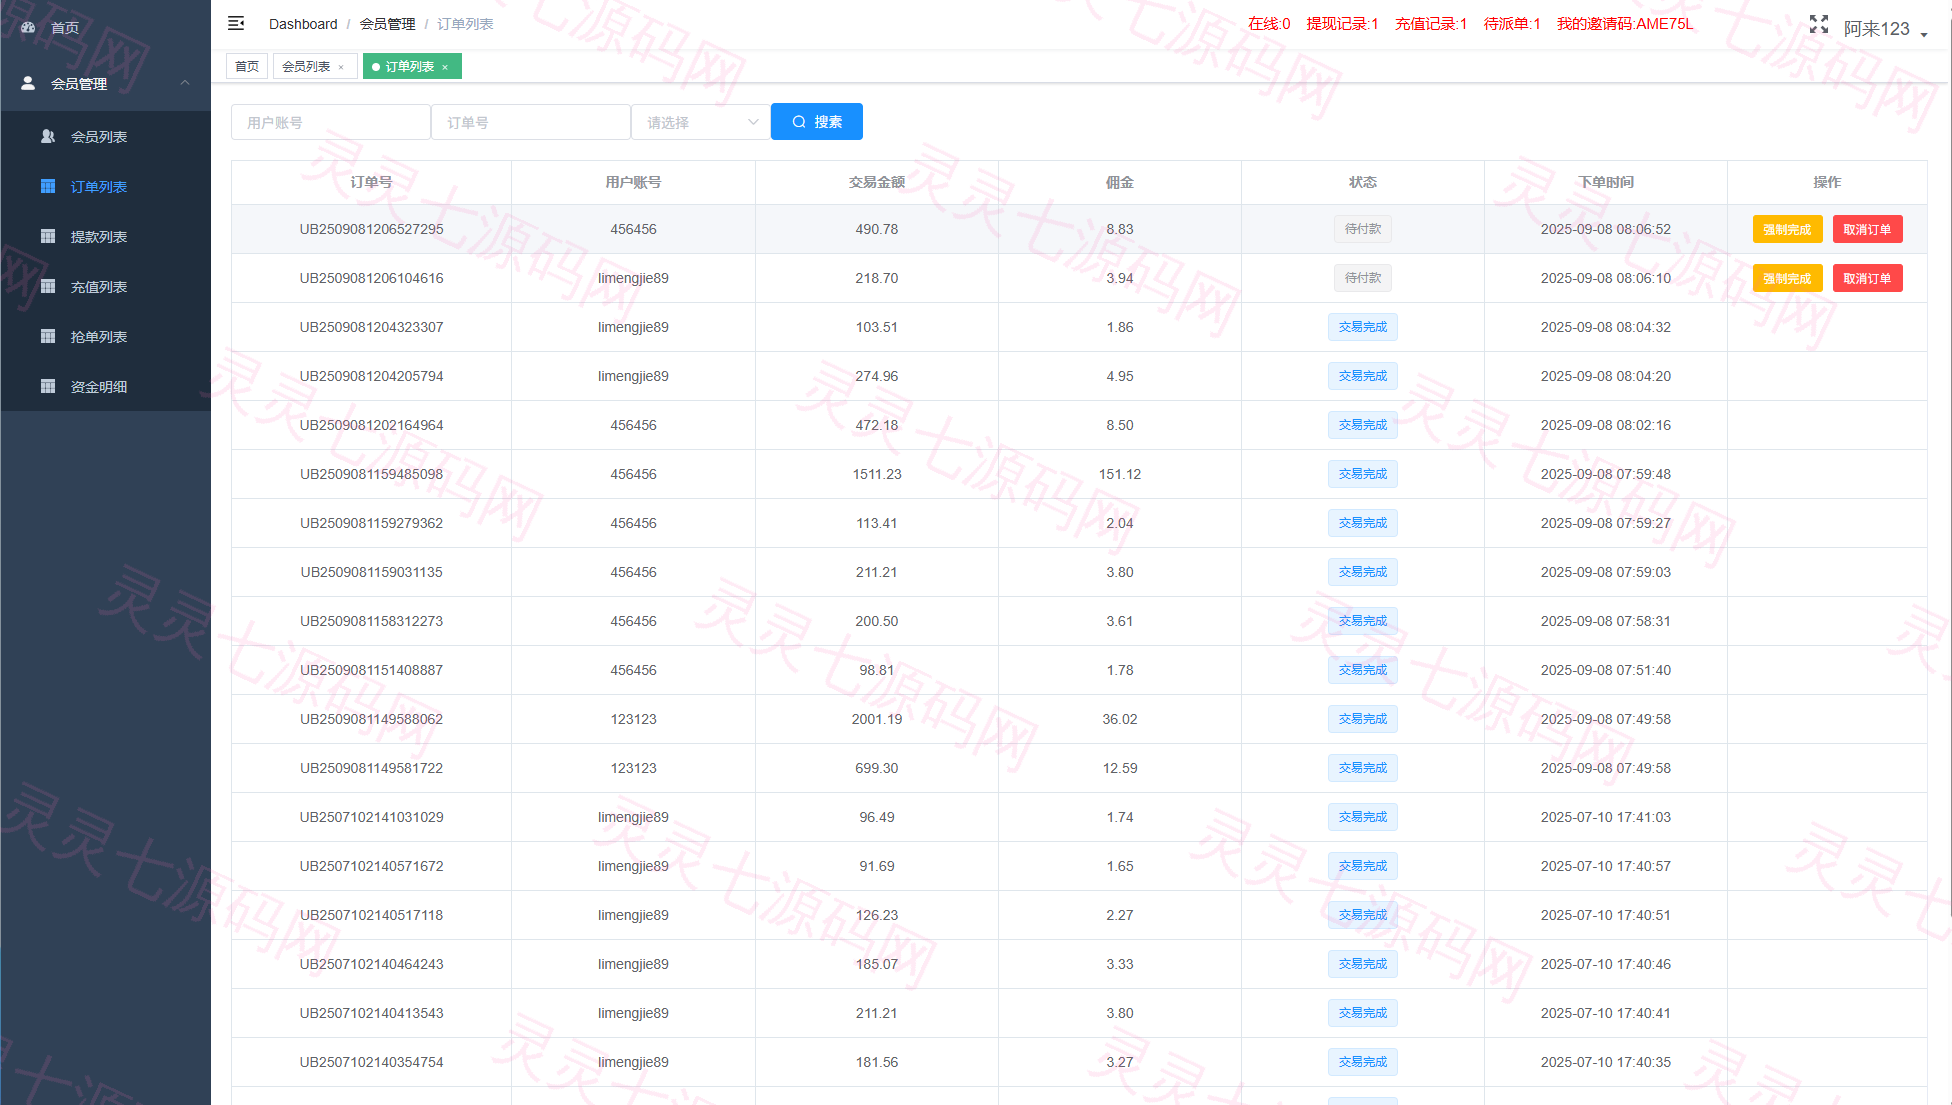This screenshot has width=1952, height=1105.
Task: Click the Dashboard breadcrumb link
Action: pyautogui.click(x=303, y=24)
